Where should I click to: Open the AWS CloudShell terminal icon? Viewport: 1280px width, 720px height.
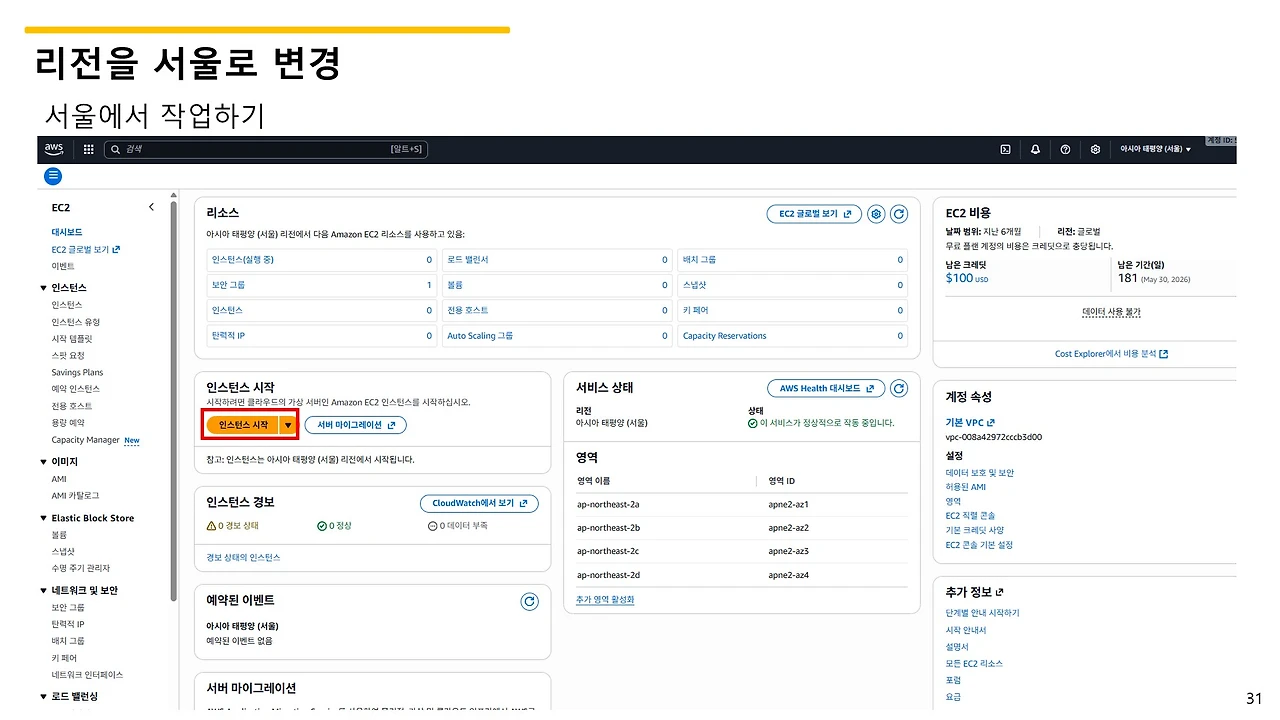coord(1005,149)
